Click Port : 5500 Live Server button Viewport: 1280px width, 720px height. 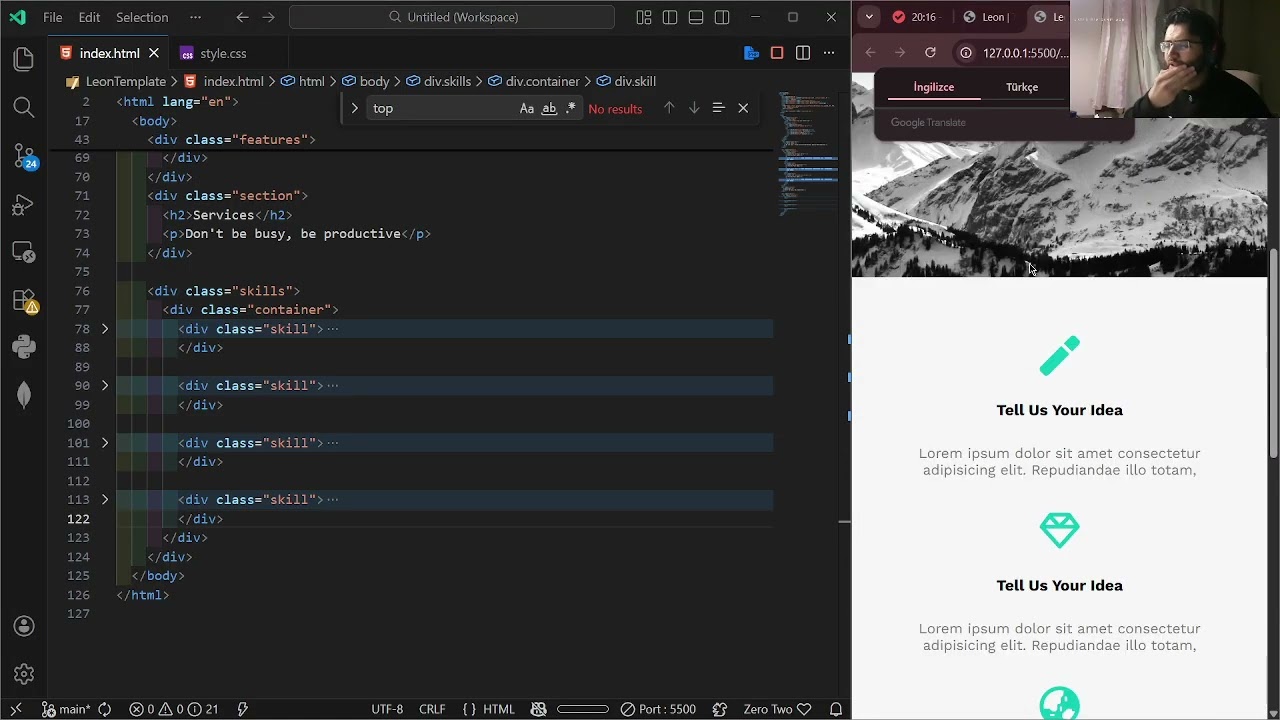(658, 709)
